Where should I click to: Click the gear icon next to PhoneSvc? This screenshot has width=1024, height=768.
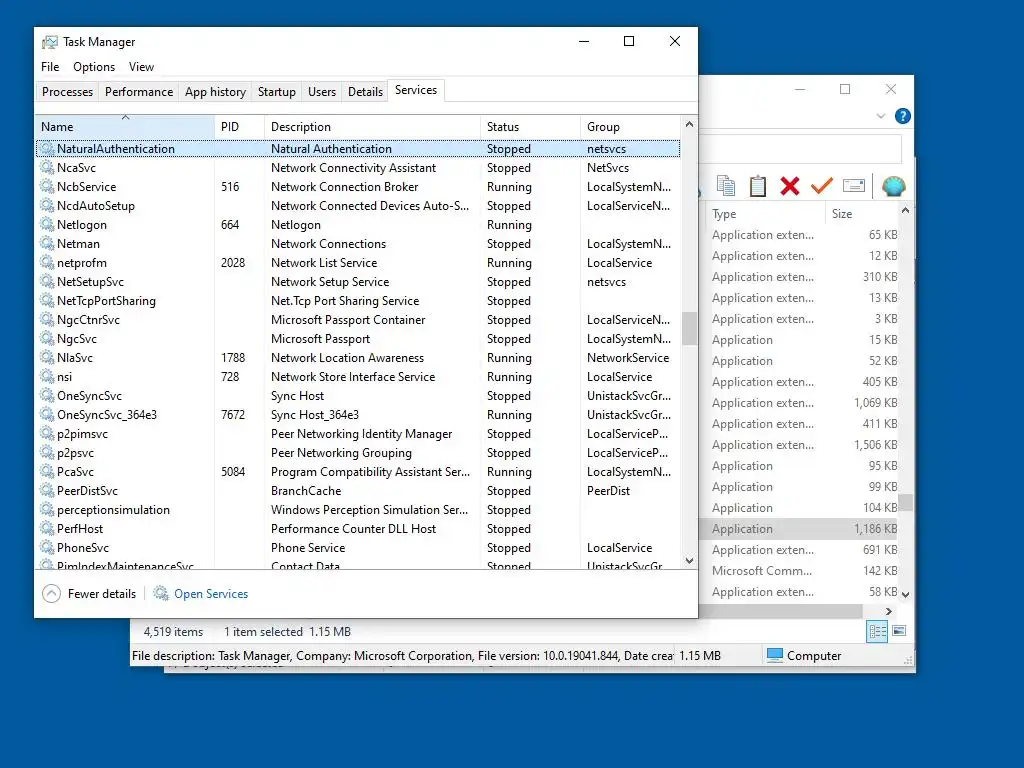click(47, 548)
